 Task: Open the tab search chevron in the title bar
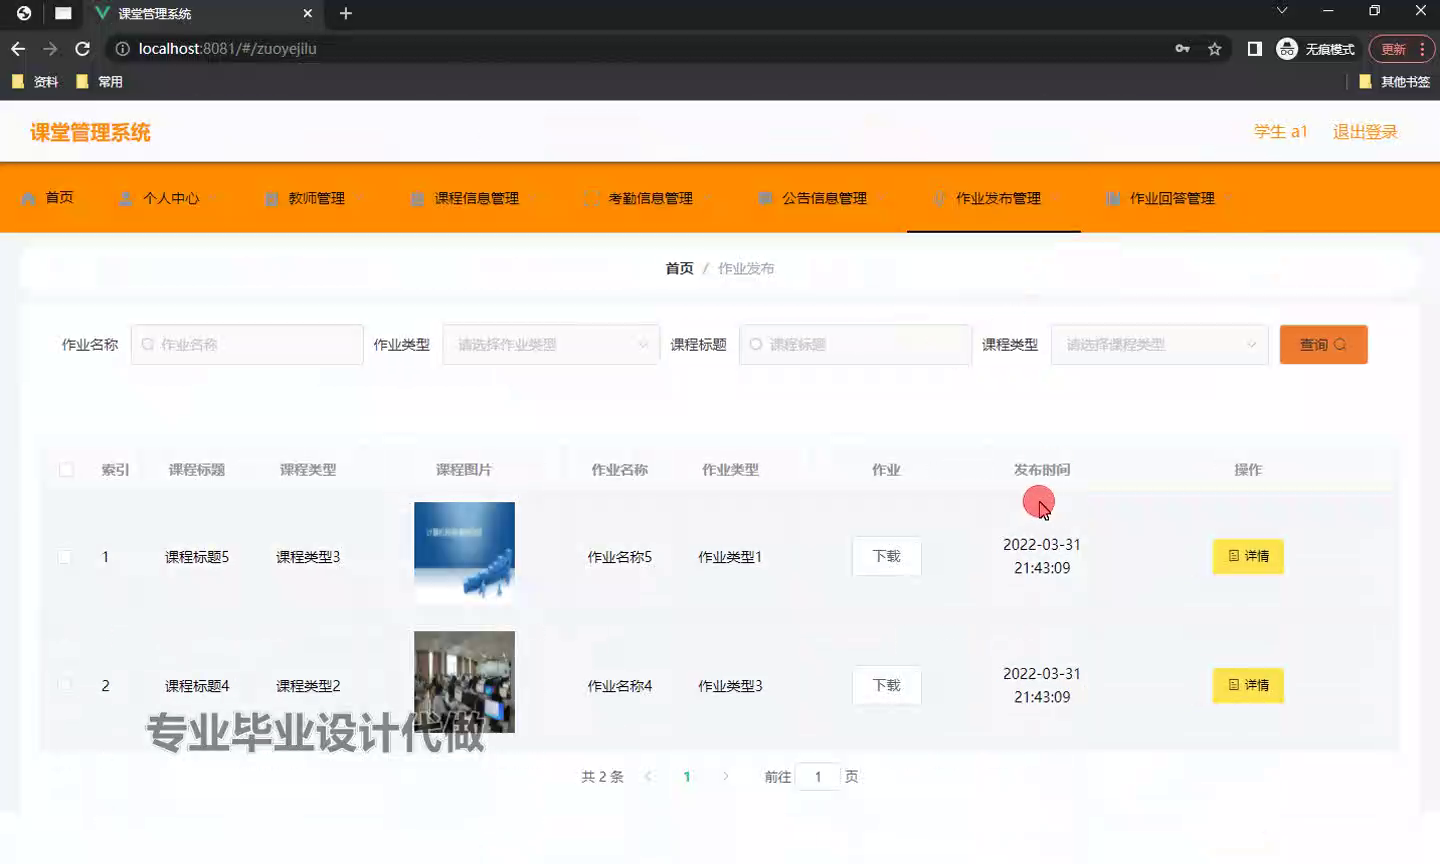[1282, 11]
